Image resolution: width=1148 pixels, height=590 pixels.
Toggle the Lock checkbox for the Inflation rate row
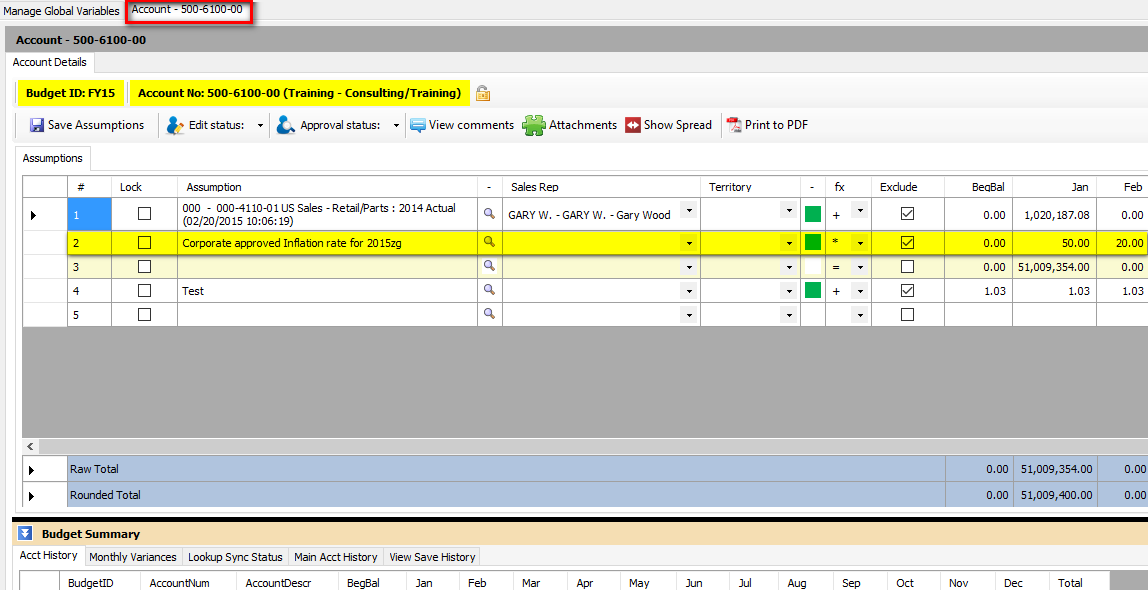[144, 242]
